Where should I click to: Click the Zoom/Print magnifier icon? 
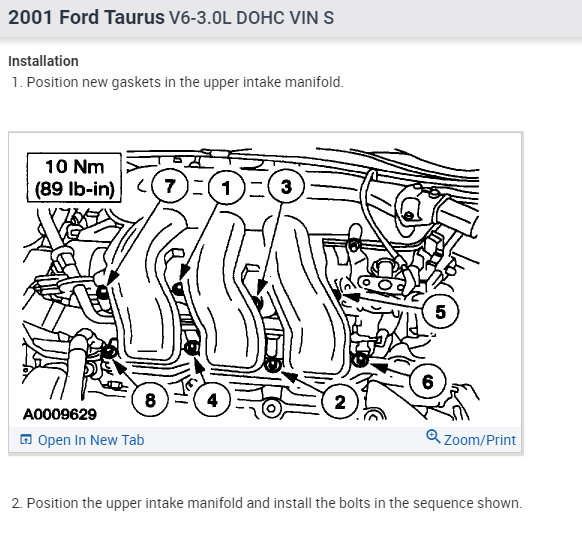(433, 437)
